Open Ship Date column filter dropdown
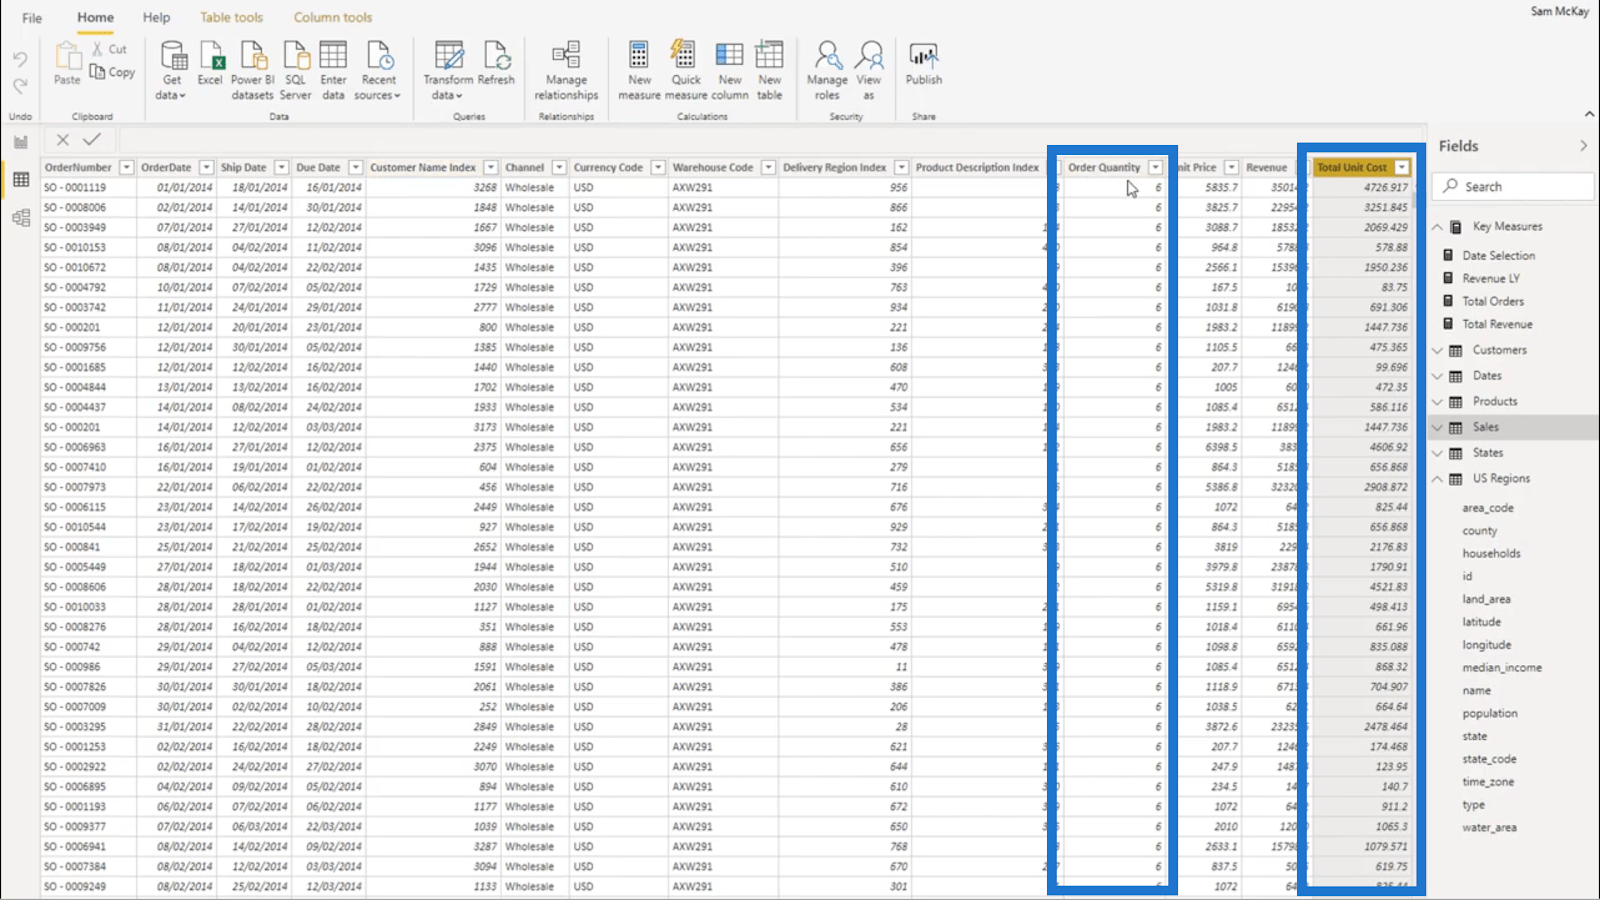This screenshot has width=1600, height=900. [282, 167]
